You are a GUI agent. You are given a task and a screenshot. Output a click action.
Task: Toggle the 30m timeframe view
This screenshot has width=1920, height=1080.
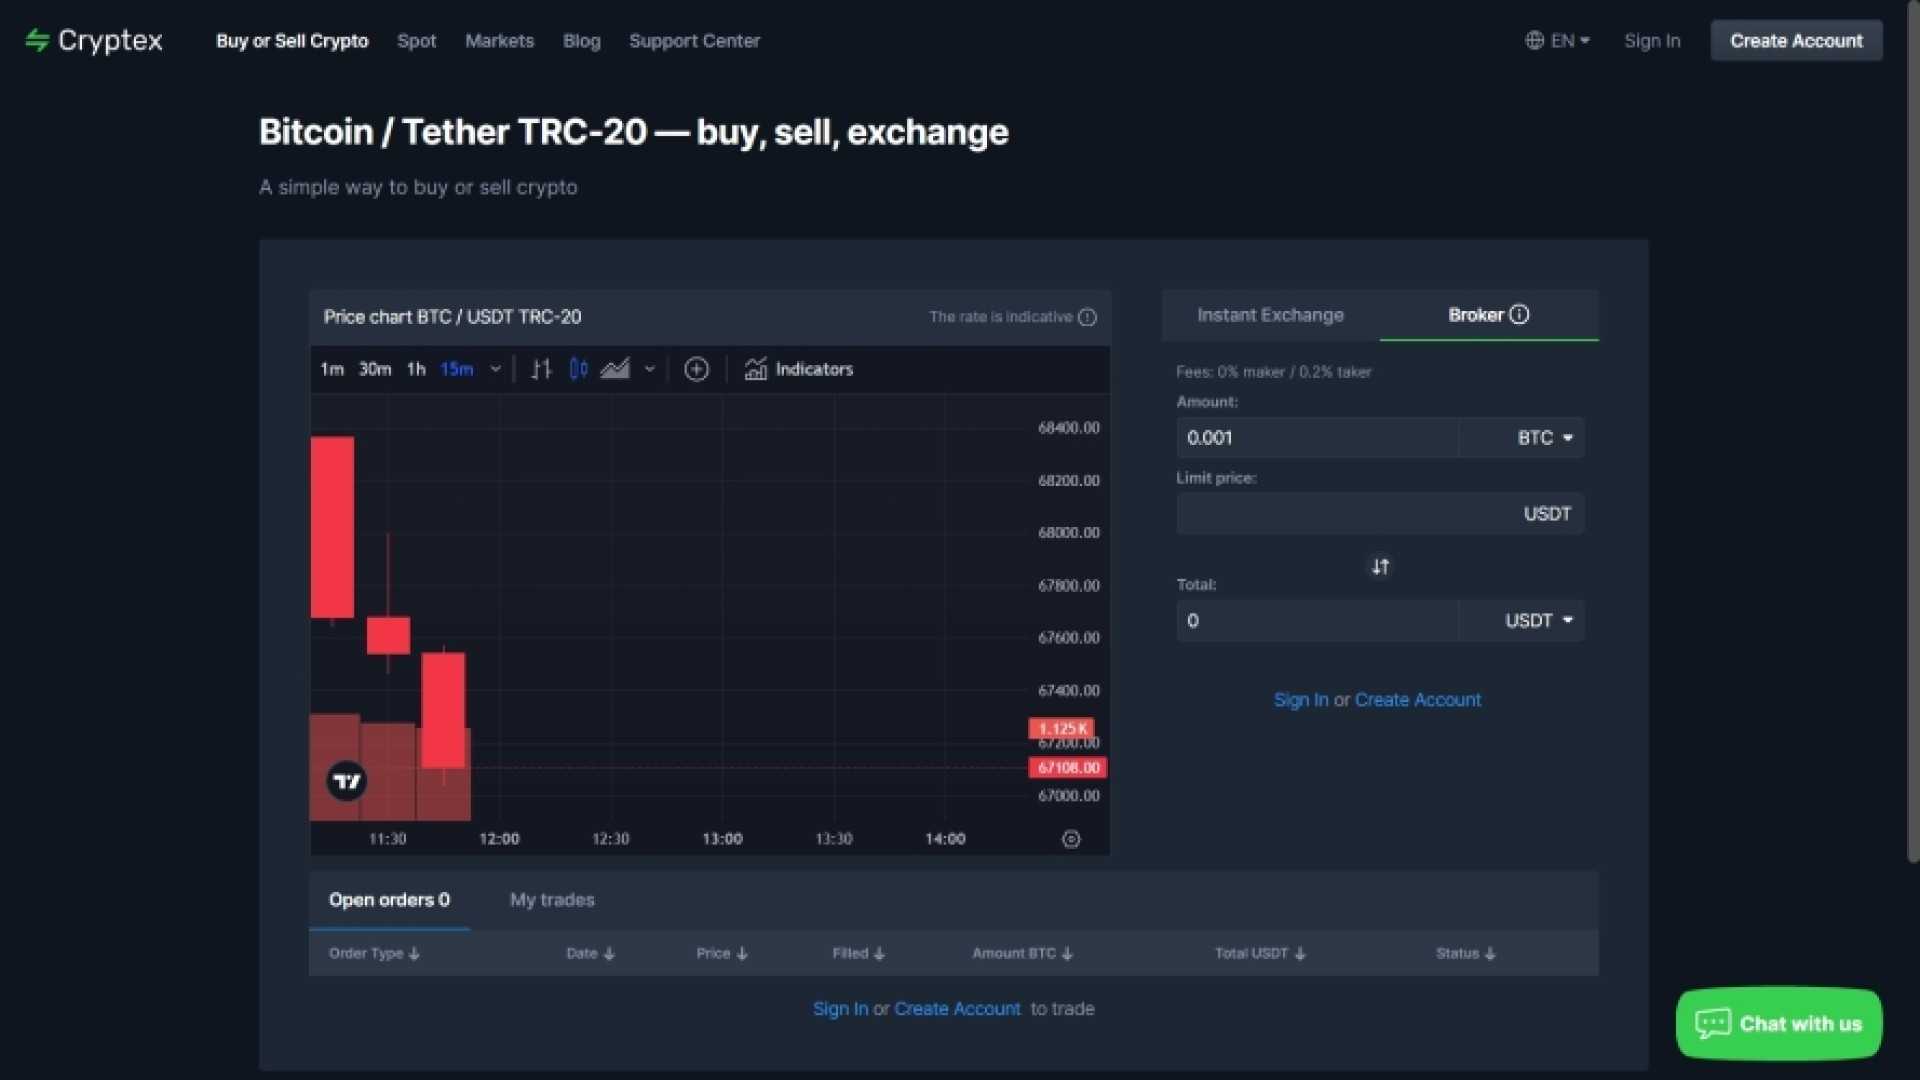[375, 369]
